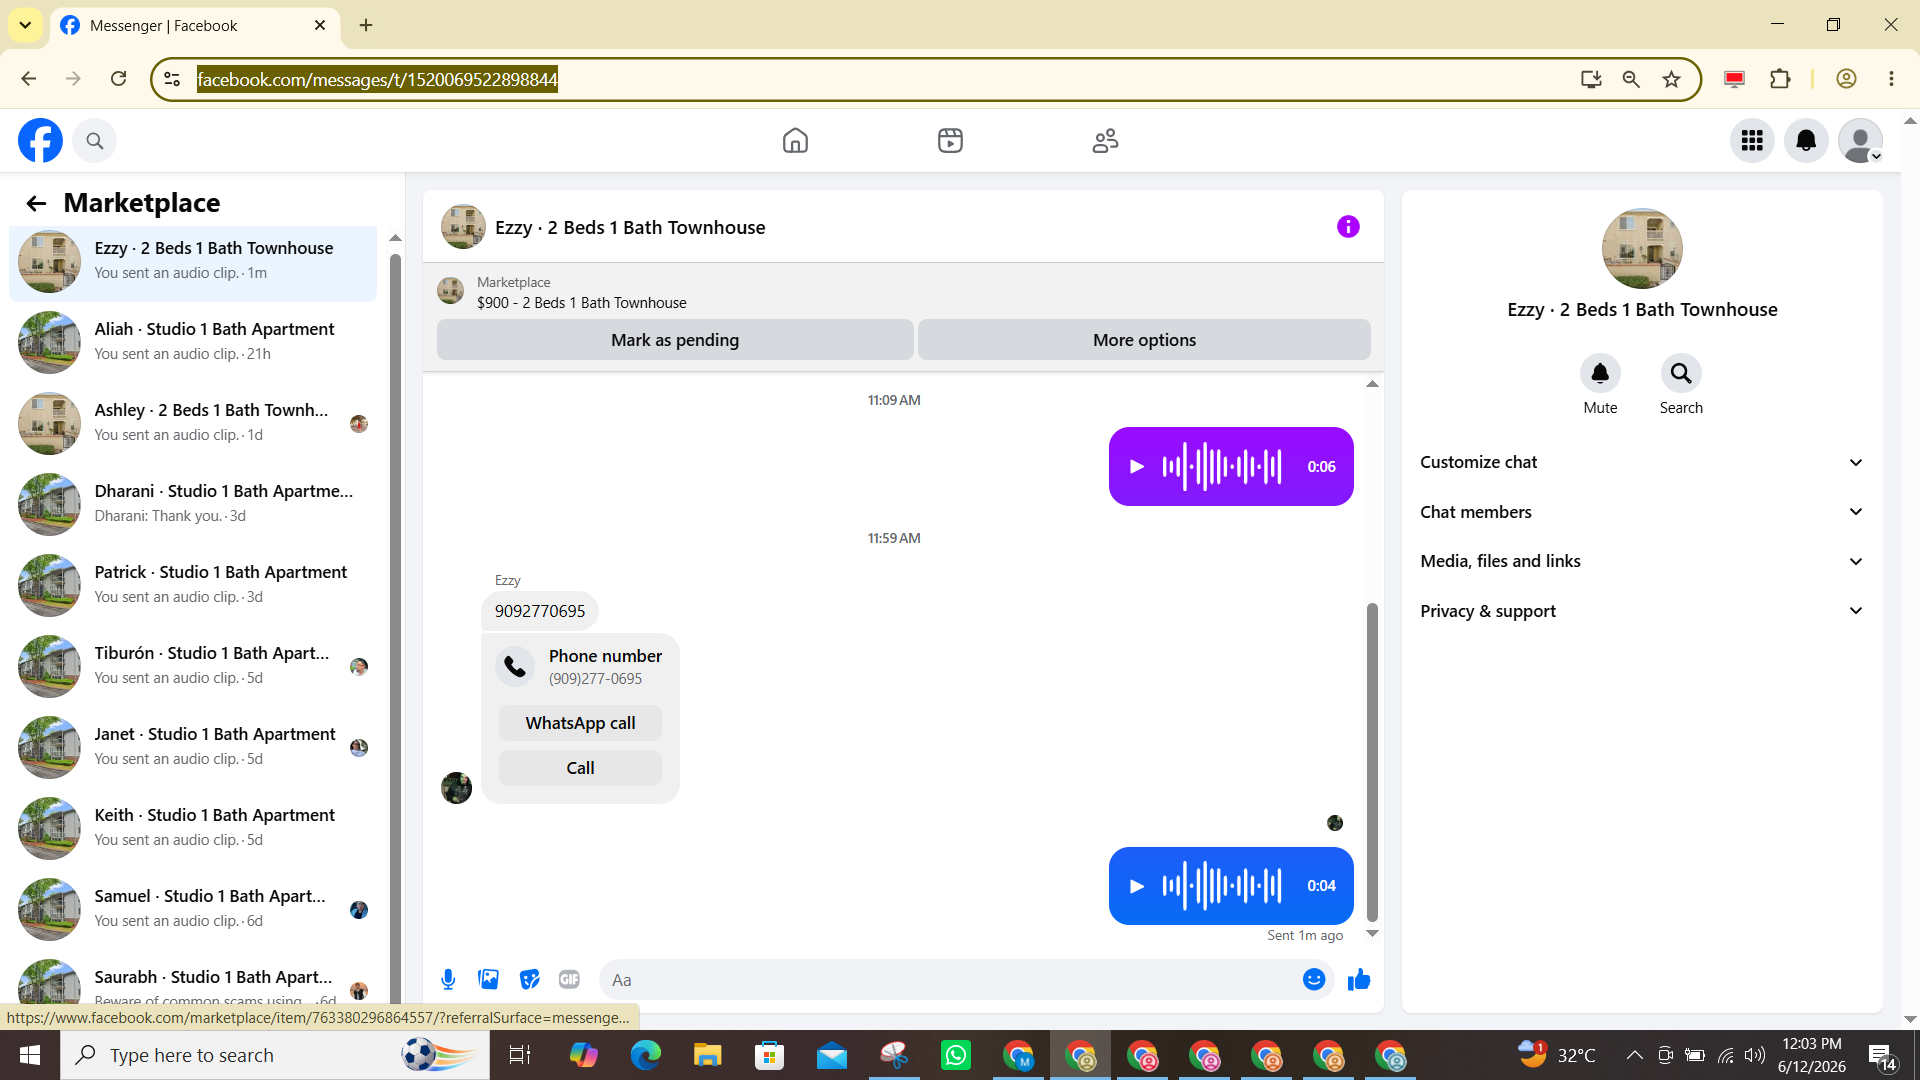
Task: Open the Facebook menu grid icon
Action: pos(1752,141)
